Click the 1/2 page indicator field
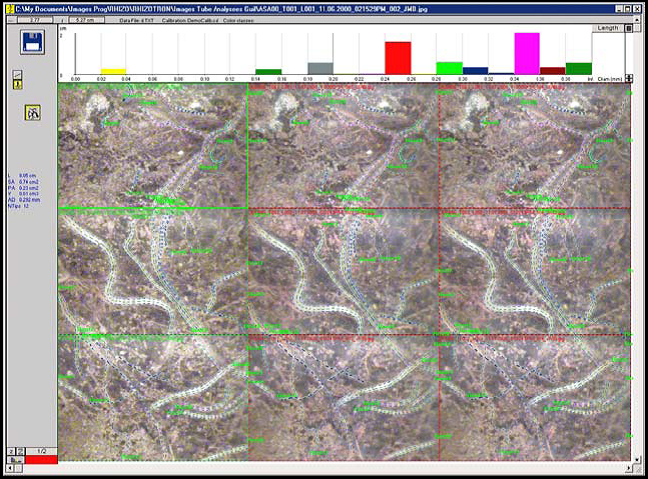Viewport: 648px width, 479px height. (x=39, y=452)
